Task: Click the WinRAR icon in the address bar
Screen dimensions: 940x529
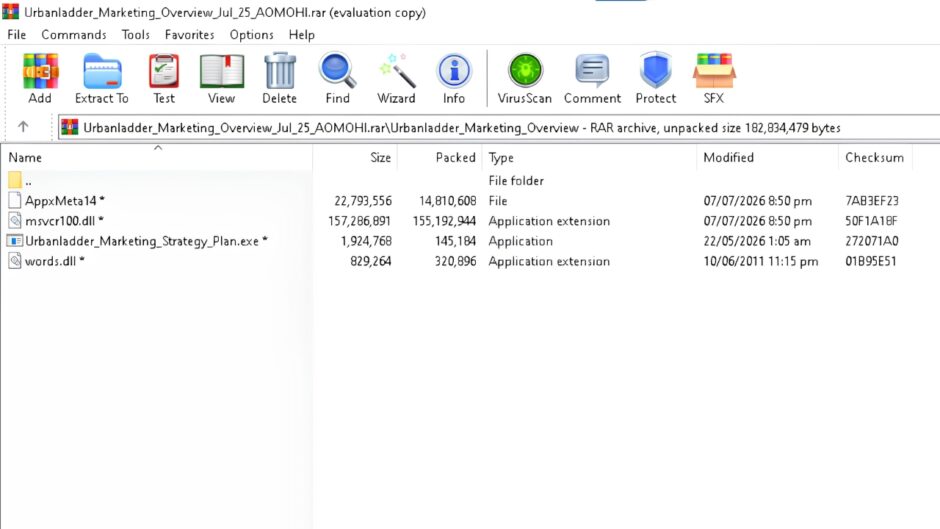Action: click(70, 127)
